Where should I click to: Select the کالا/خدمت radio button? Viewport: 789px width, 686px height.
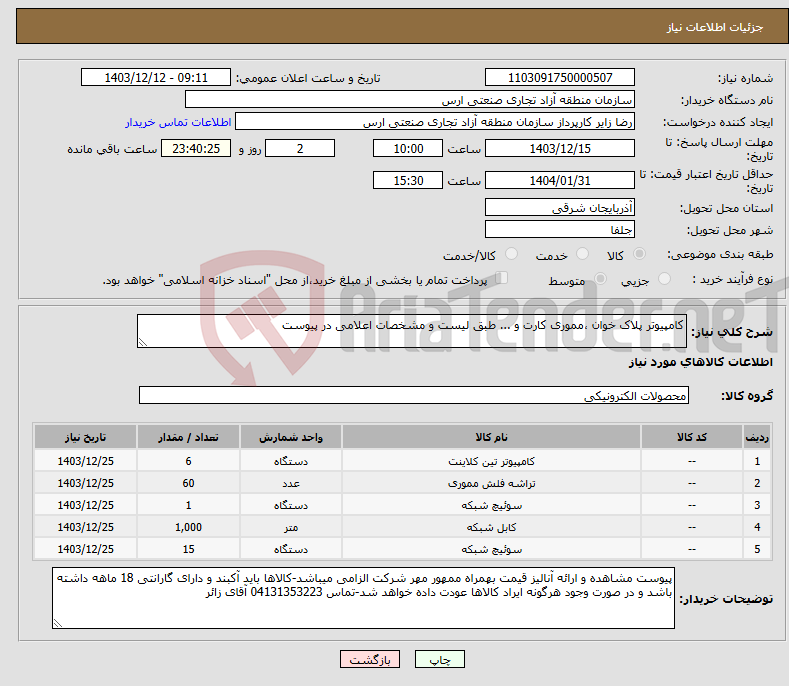pos(511,254)
